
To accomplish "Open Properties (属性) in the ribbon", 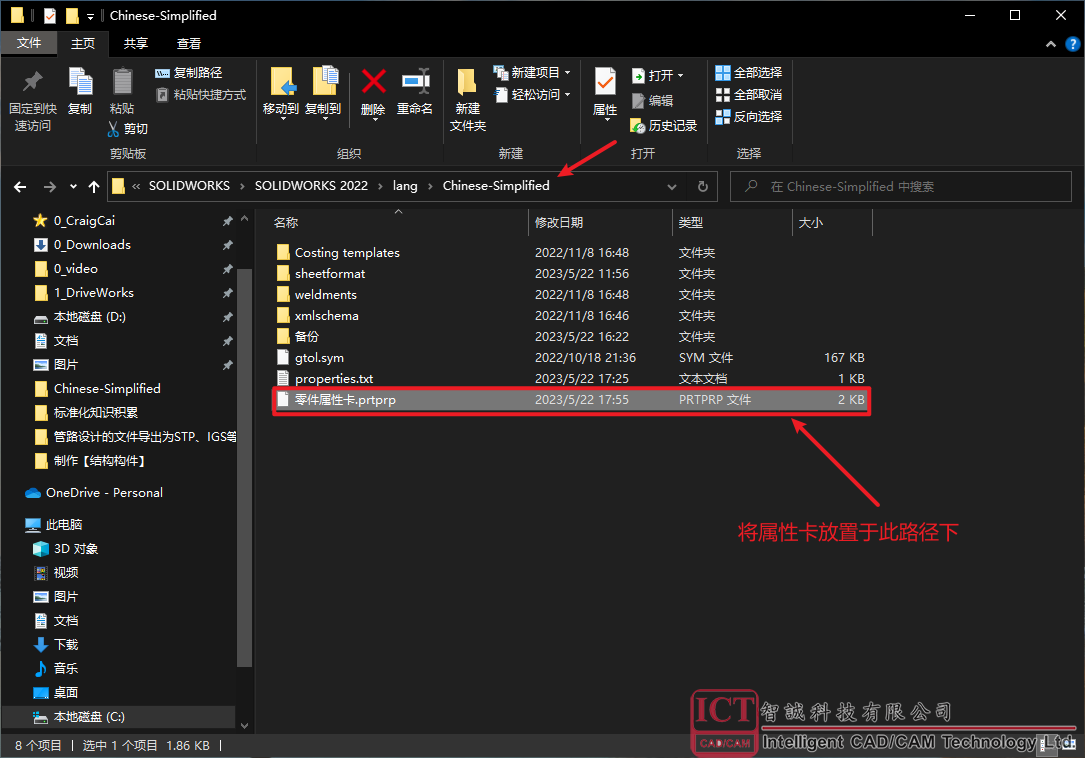I will coord(605,93).
